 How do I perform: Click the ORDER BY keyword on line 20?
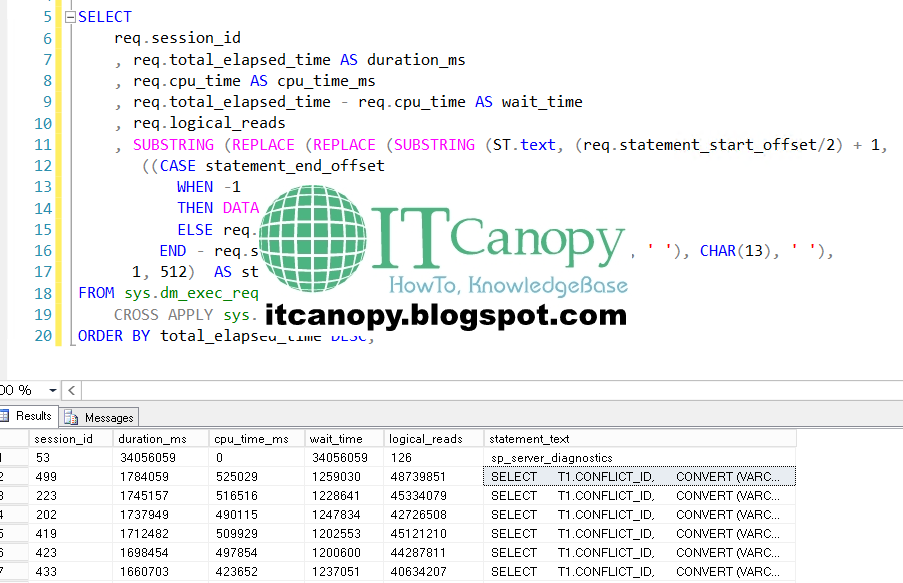coord(114,336)
